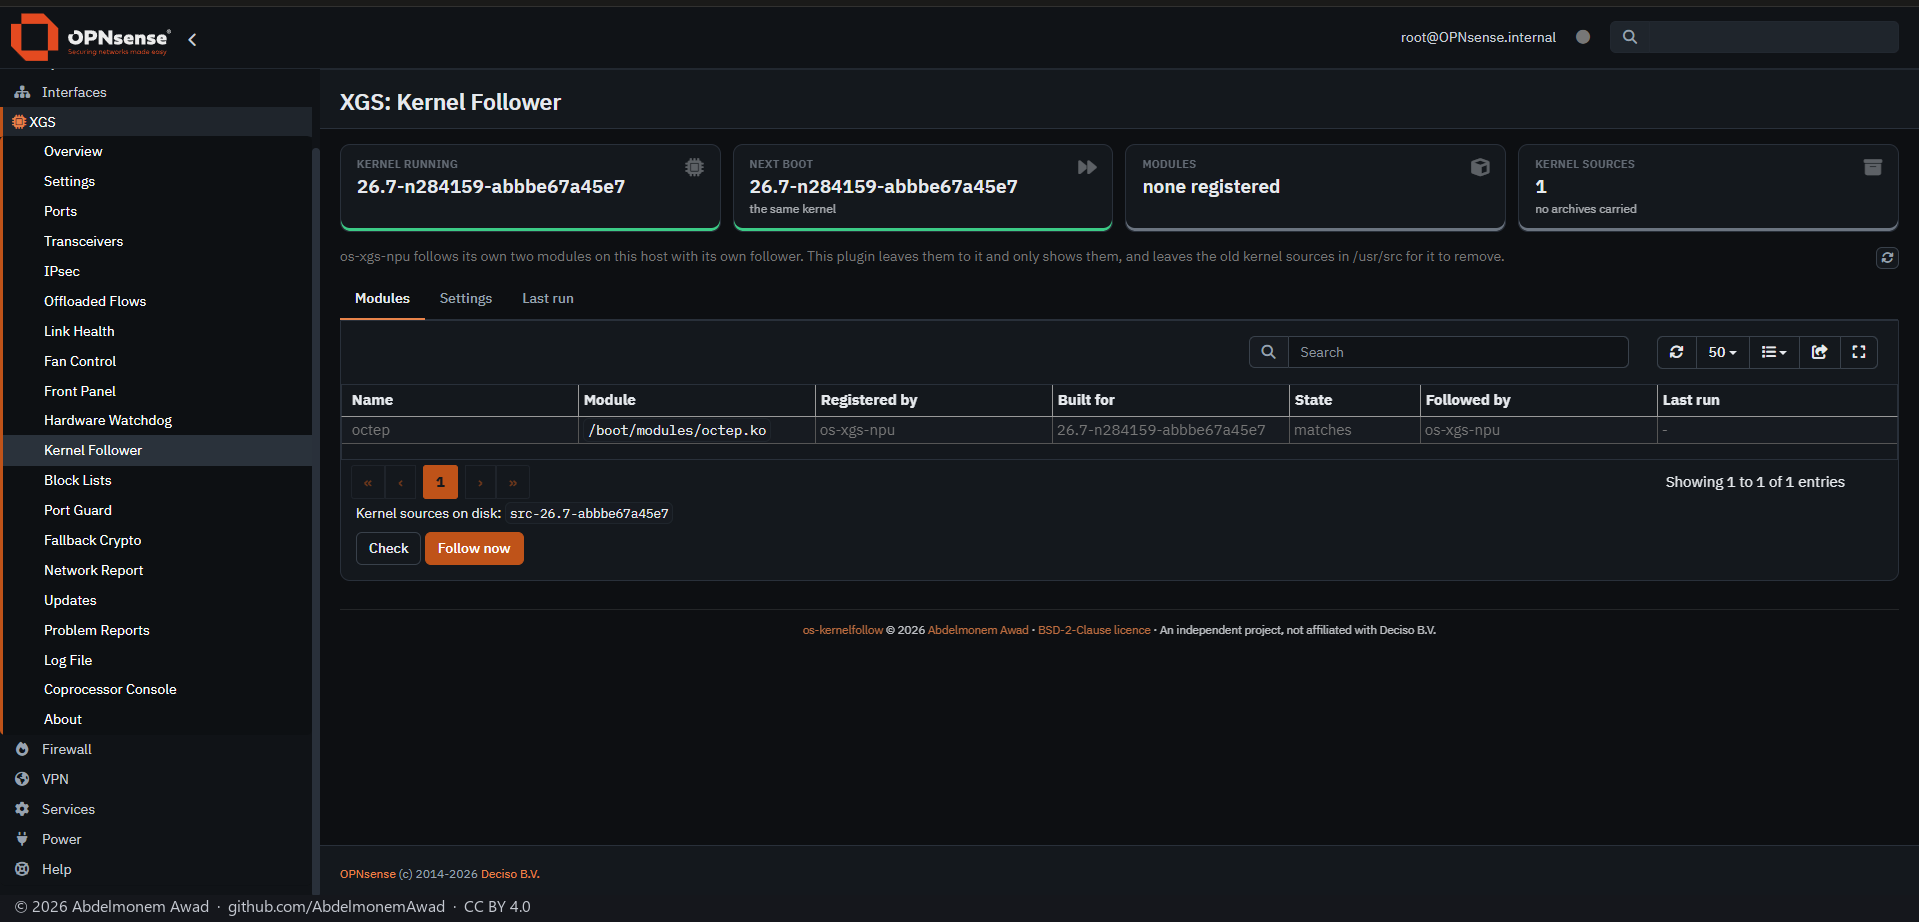Toggle fullscreen for the Modules table
The width and height of the screenshot is (1919, 922).
1859,352
